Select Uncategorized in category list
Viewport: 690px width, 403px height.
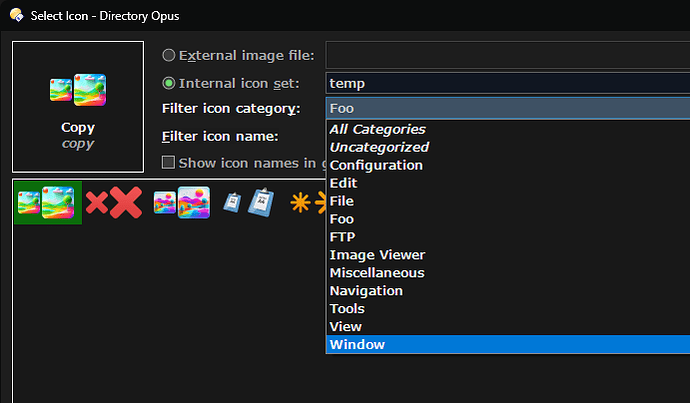[x=379, y=147]
